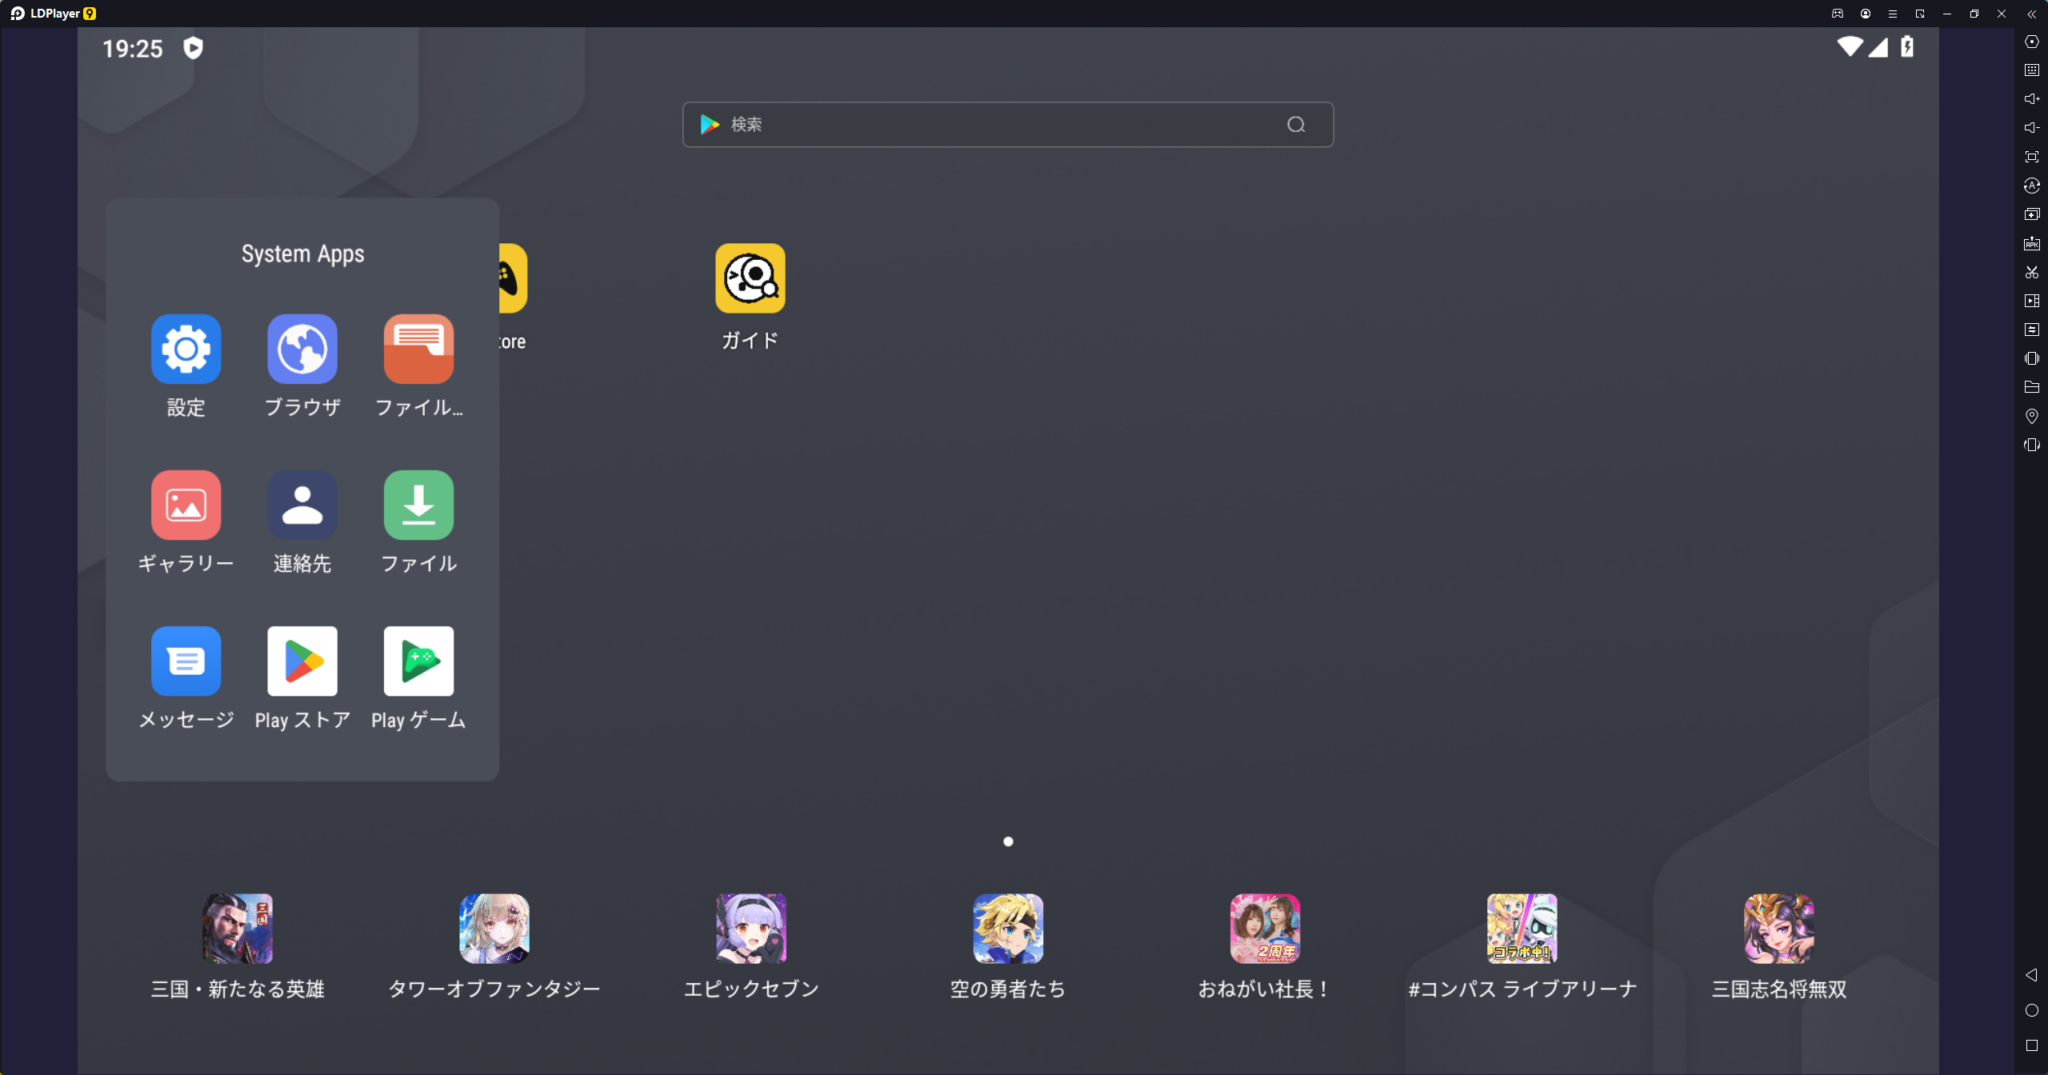Start 空の勇者たち from the dock

coord(1007,928)
